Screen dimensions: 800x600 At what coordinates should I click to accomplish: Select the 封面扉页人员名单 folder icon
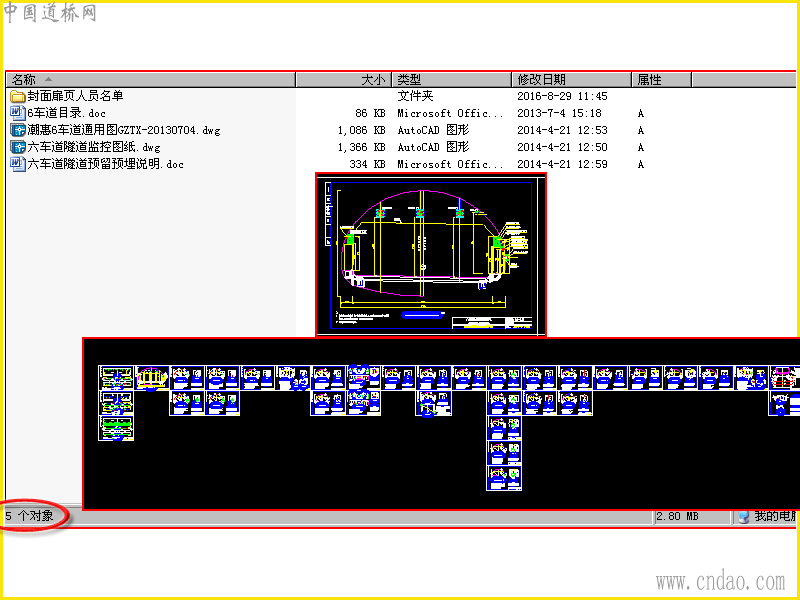(x=18, y=96)
